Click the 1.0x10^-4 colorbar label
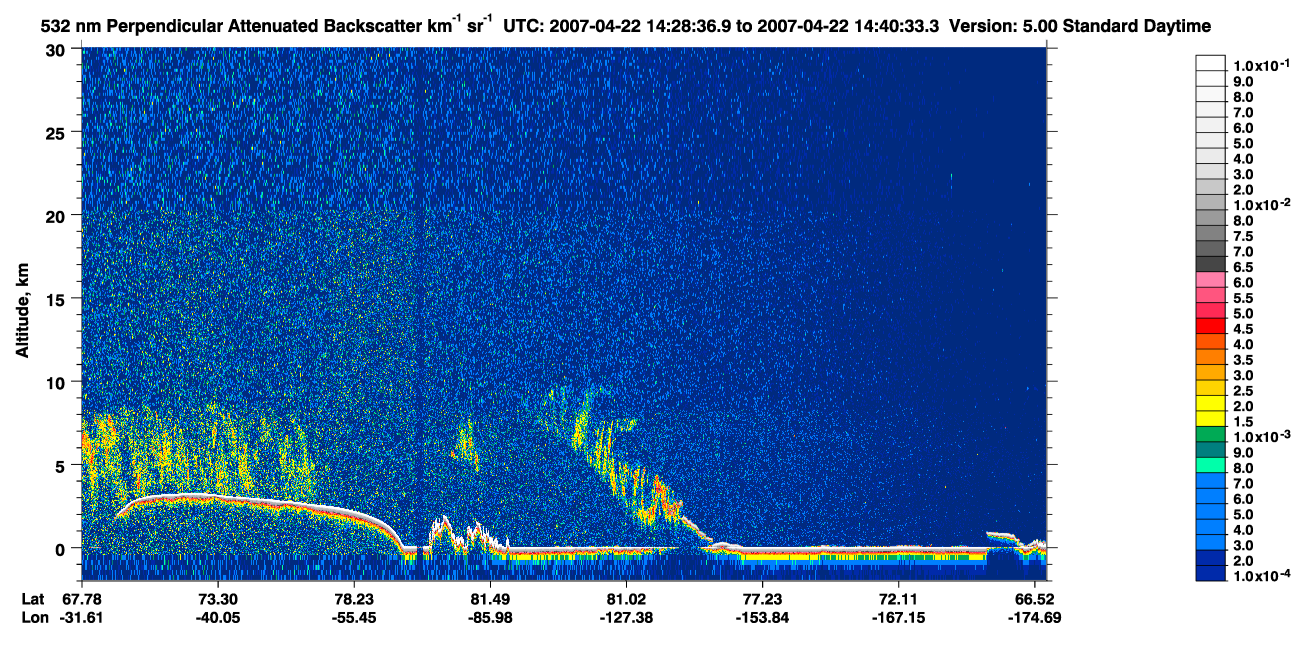This screenshot has height=667, width=1300. [x=1262, y=574]
